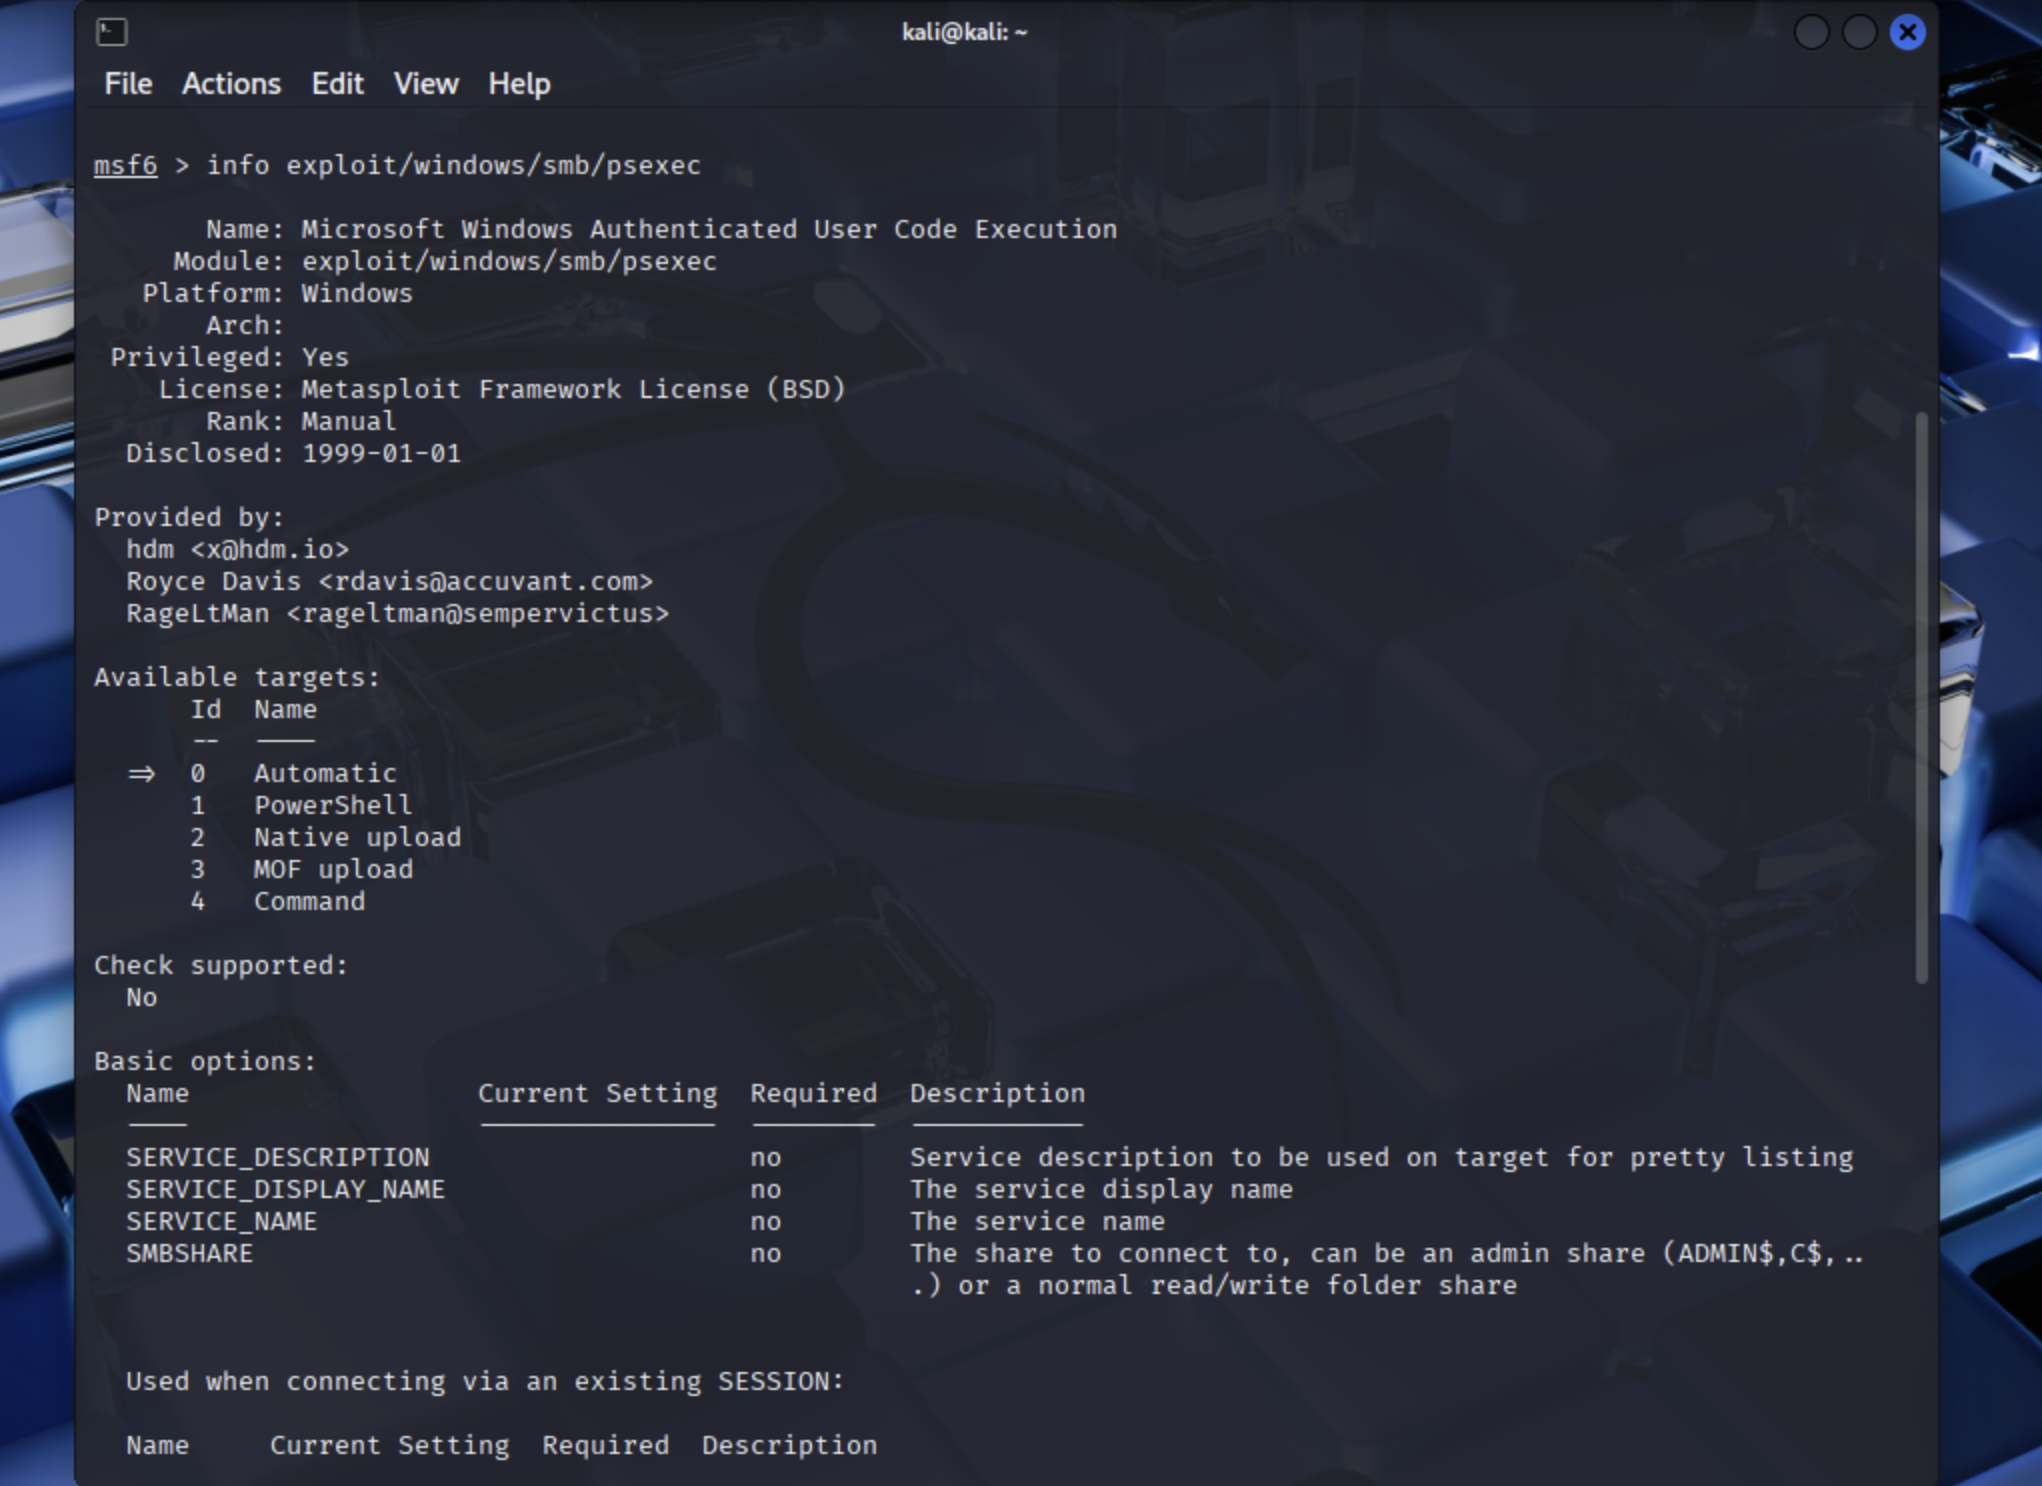Click 'Royce Davis <rdavis@accuvant.com>' line

389,581
